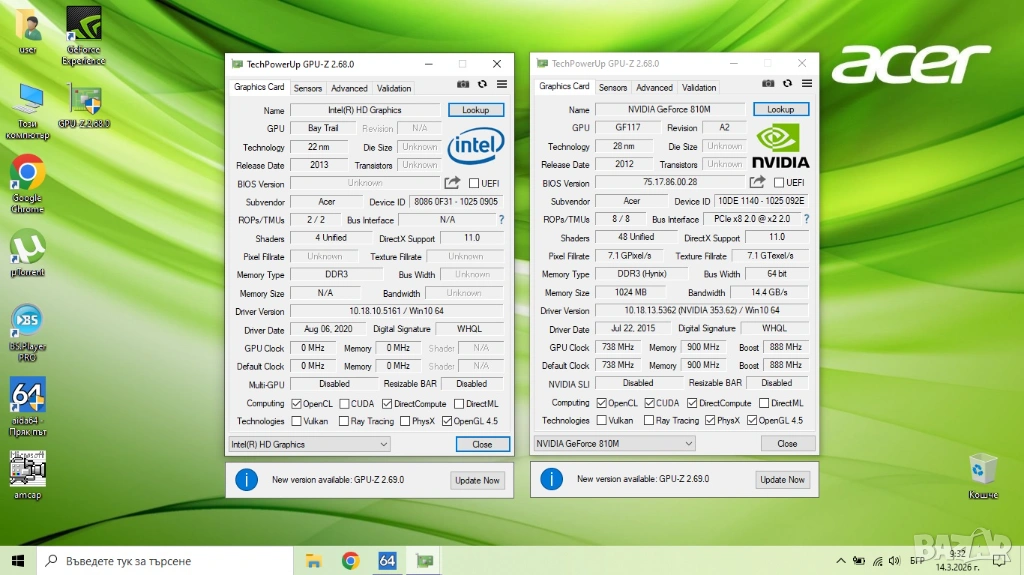Viewport: 1024px width, 575px height.
Task: Click the refresh icon in Intel GPU-Z window
Action: [x=482, y=85]
